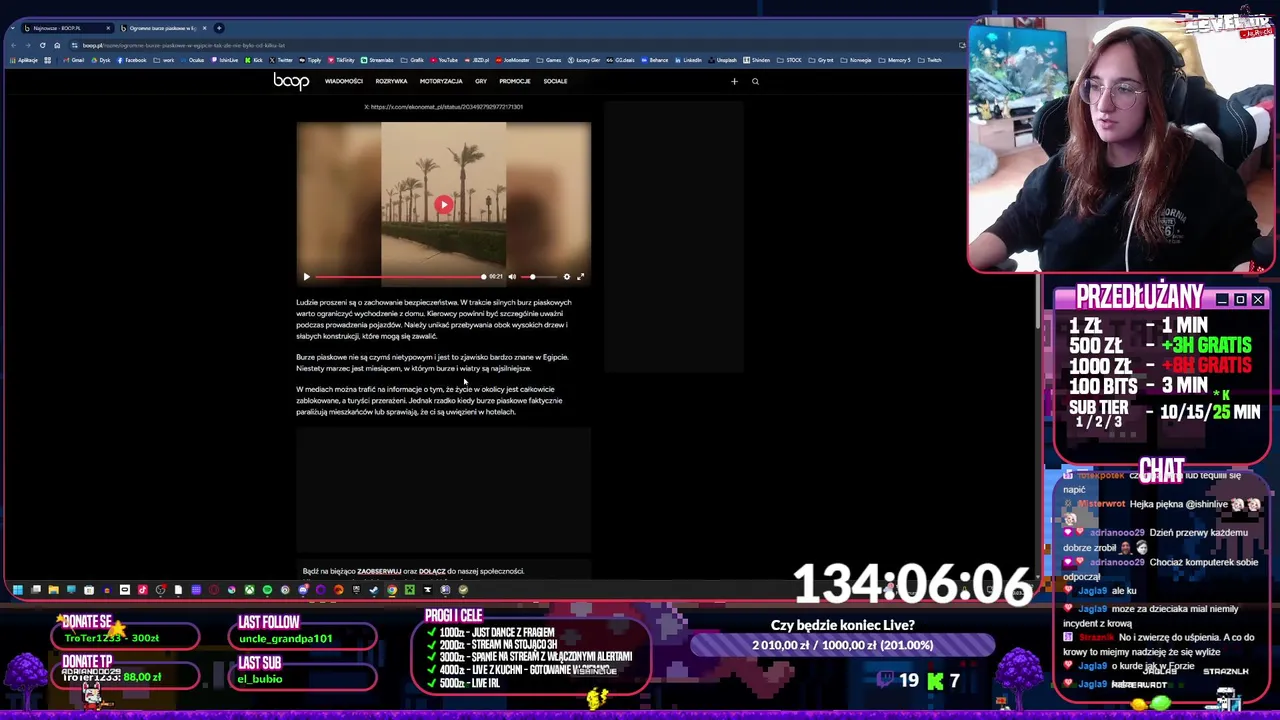The image size is (1280, 720).
Task: Open the search icon in boop header
Action: [x=755, y=81]
